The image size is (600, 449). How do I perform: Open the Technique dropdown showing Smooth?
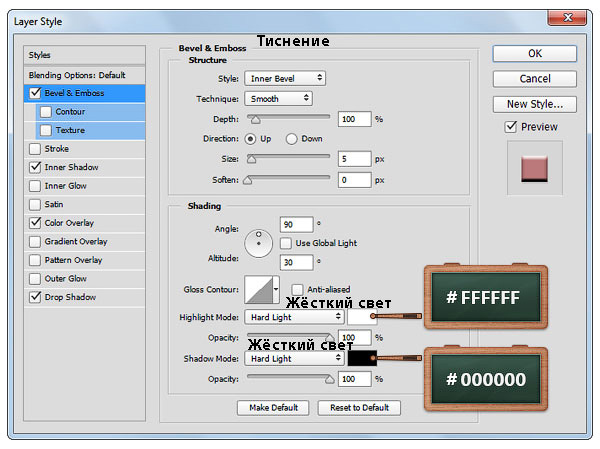point(279,99)
